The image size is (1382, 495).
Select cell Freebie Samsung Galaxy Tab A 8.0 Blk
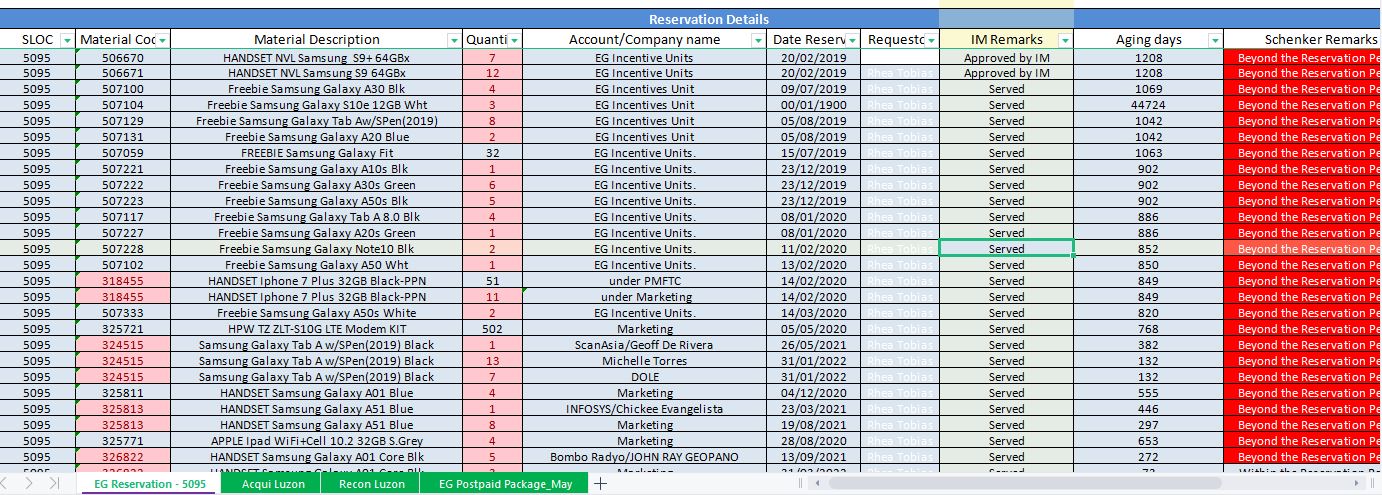coord(317,217)
